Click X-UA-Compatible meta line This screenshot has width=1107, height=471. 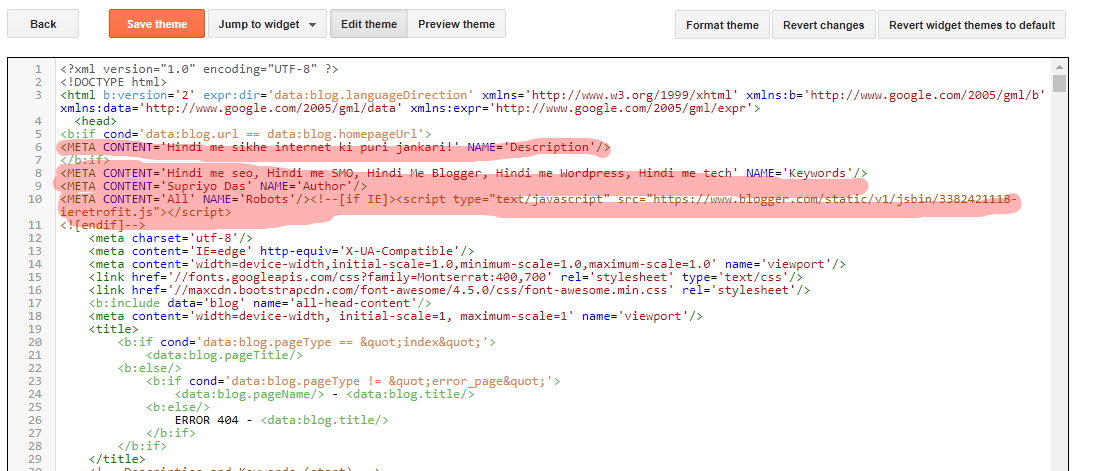pyautogui.click(x=281, y=251)
